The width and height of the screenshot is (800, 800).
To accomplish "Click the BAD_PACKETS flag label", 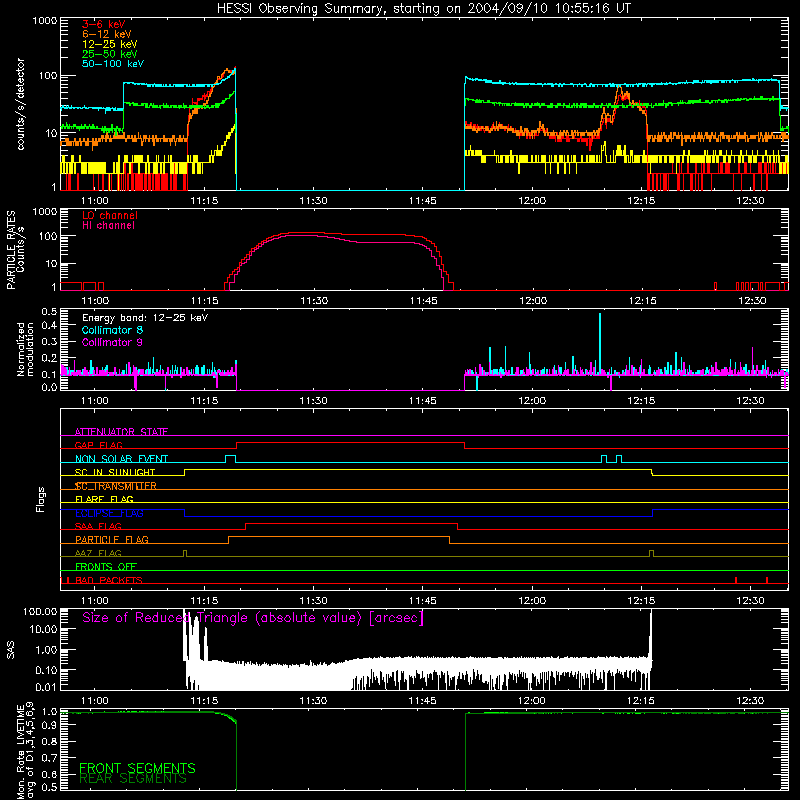I will click(x=109, y=580).
